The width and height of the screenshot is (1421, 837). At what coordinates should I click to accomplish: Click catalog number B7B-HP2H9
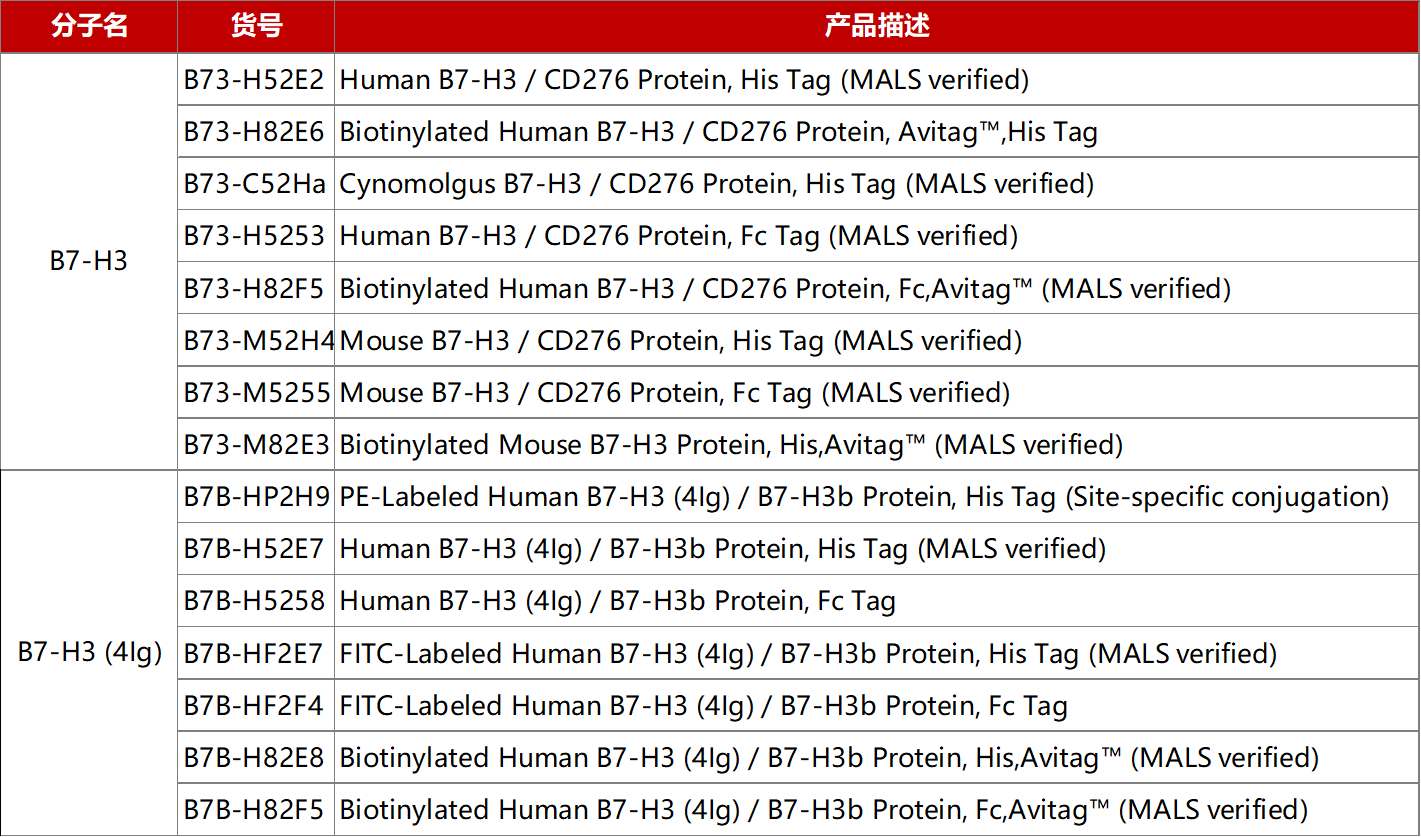(x=256, y=497)
